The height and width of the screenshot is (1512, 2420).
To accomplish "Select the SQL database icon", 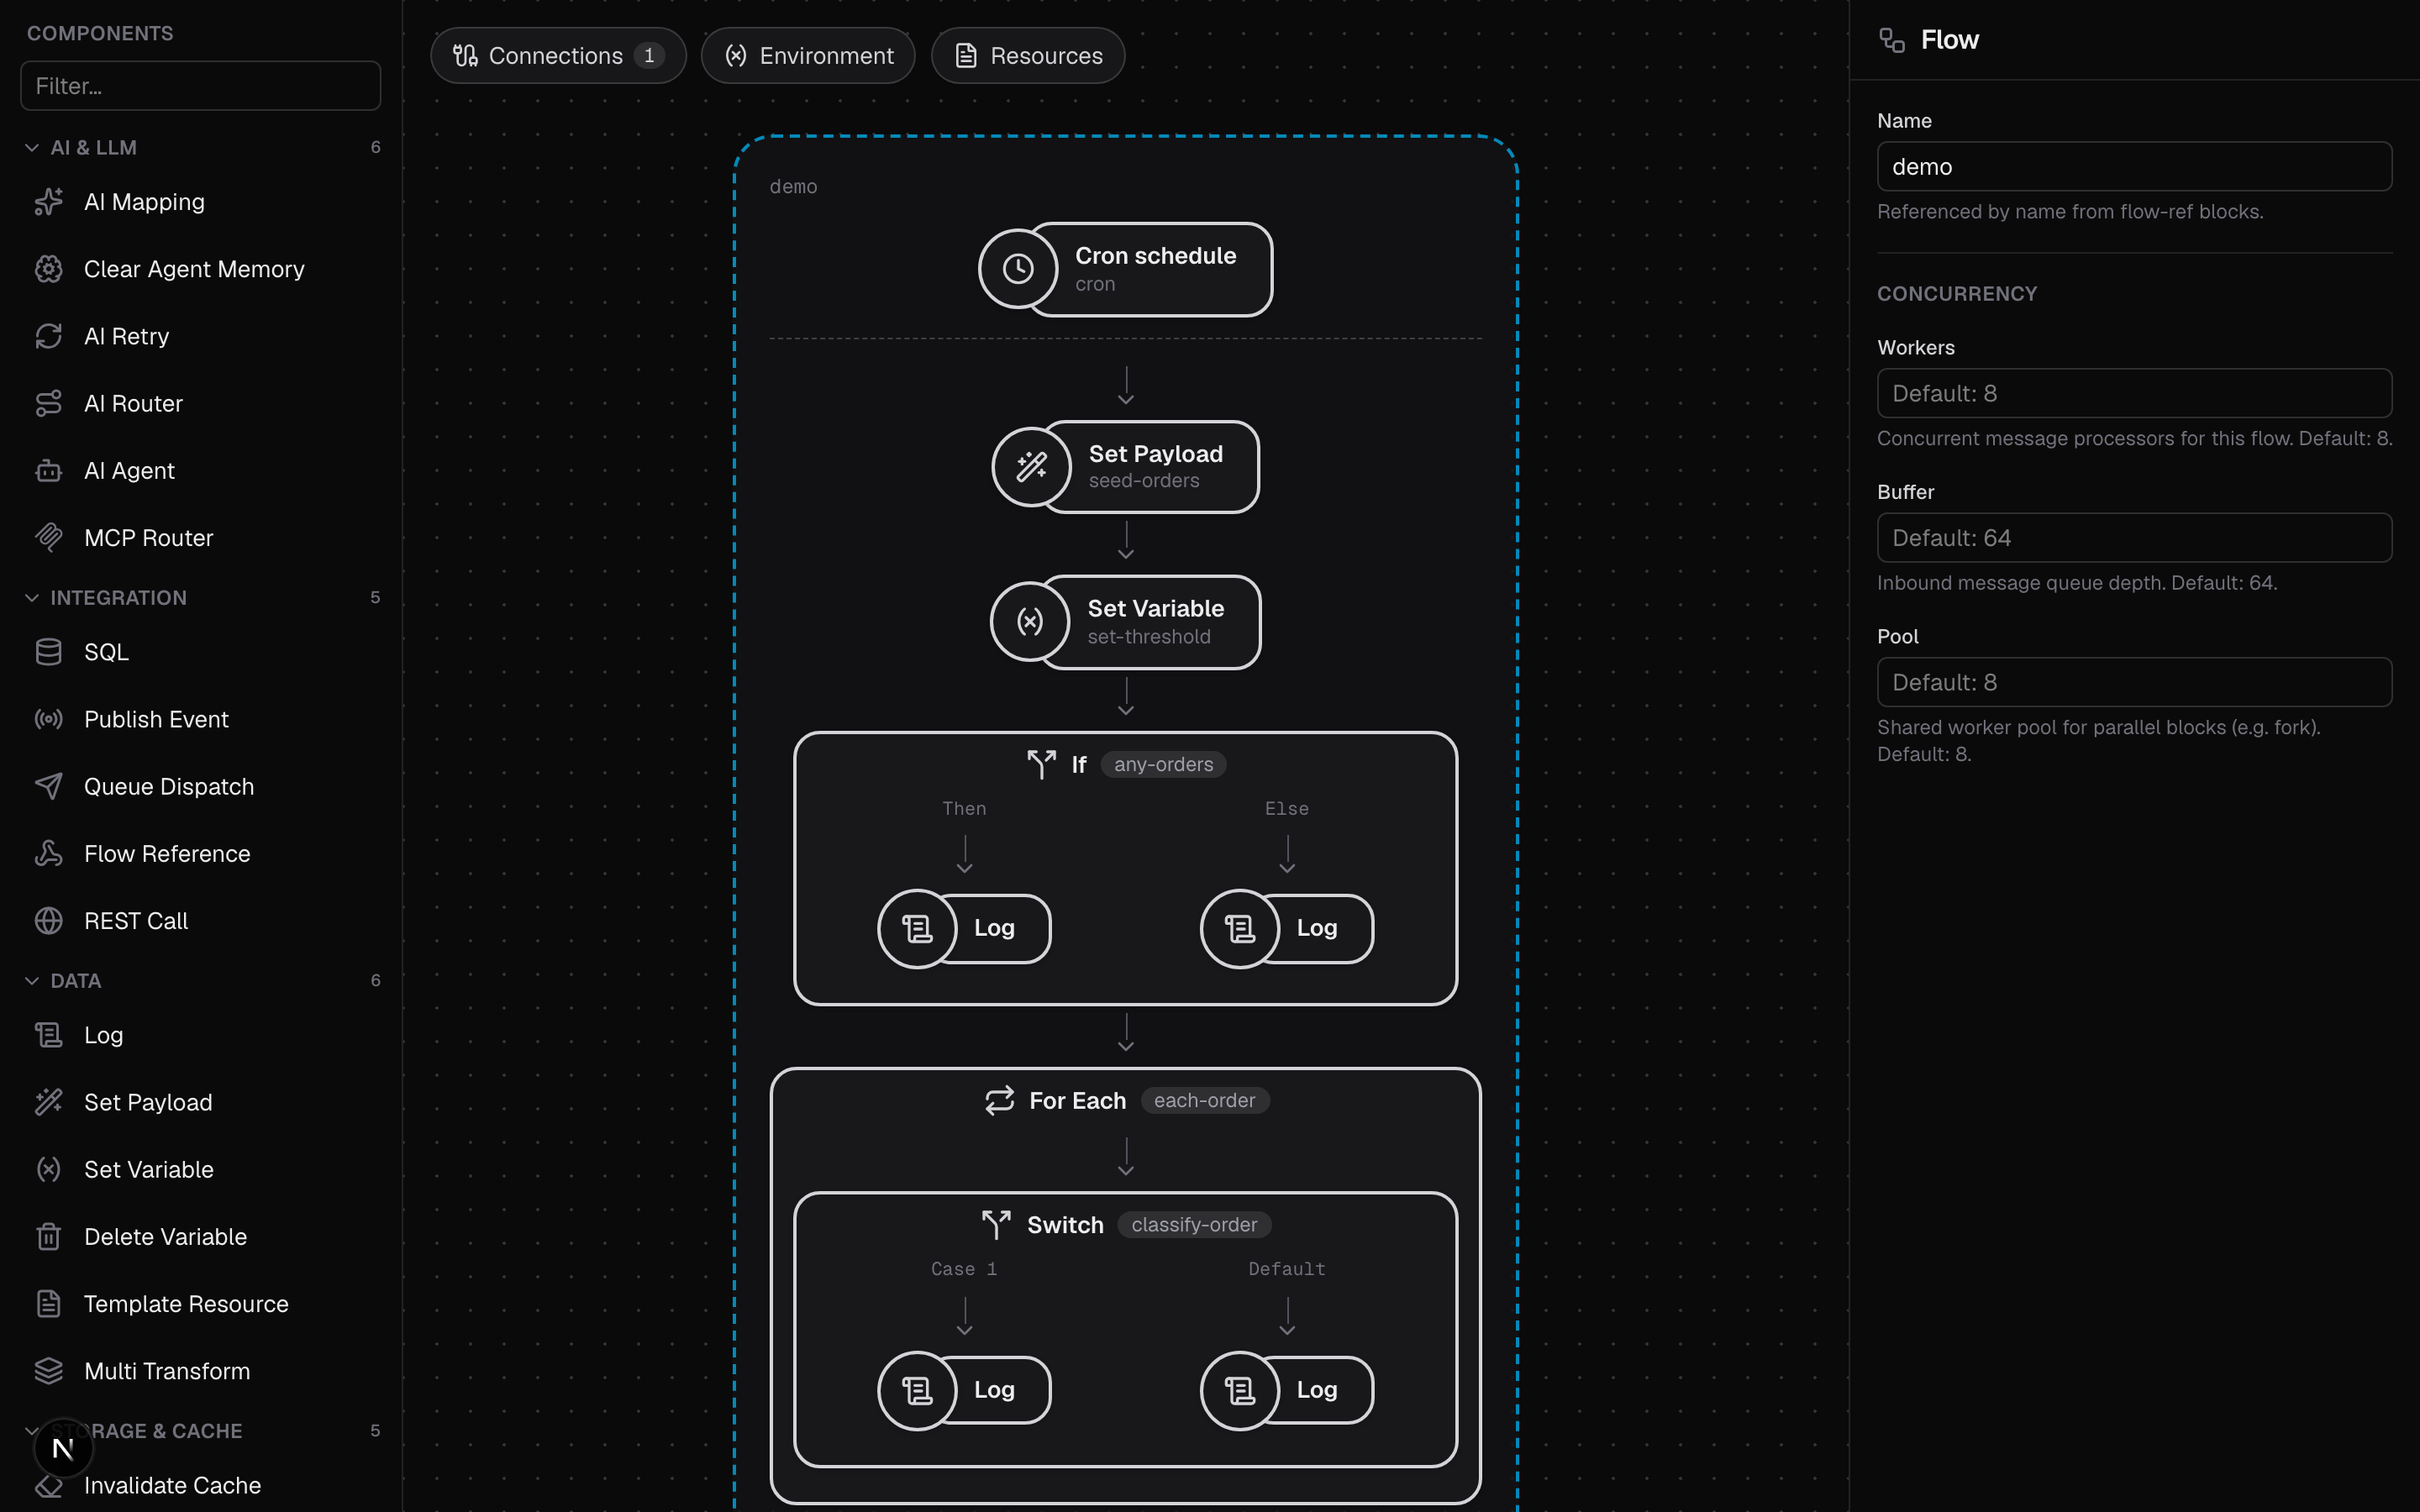I will [48, 652].
